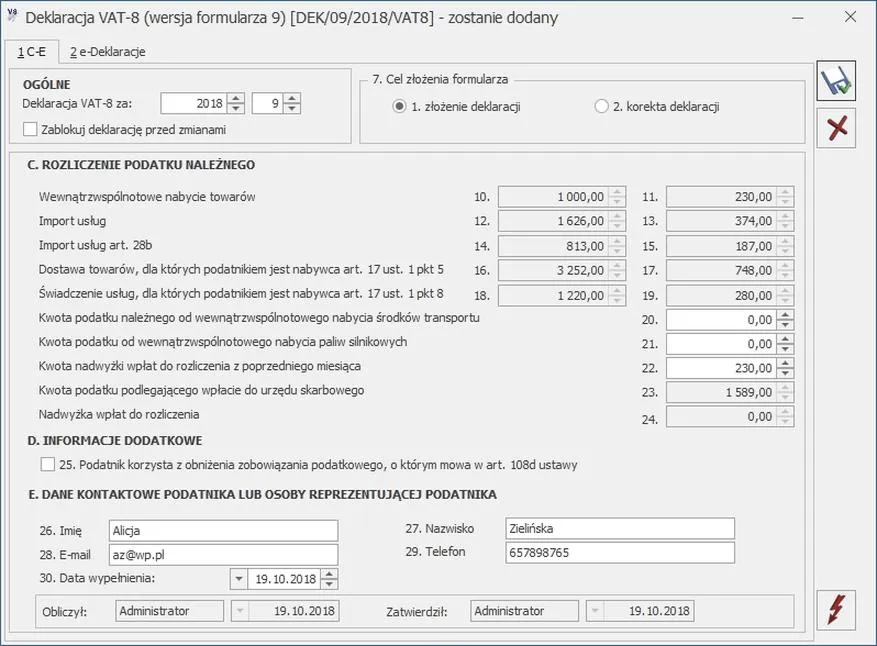This screenshot has width=877, height=646.
Task: Click the Imię field containing Alicja
Action: (x=223, y=530)
